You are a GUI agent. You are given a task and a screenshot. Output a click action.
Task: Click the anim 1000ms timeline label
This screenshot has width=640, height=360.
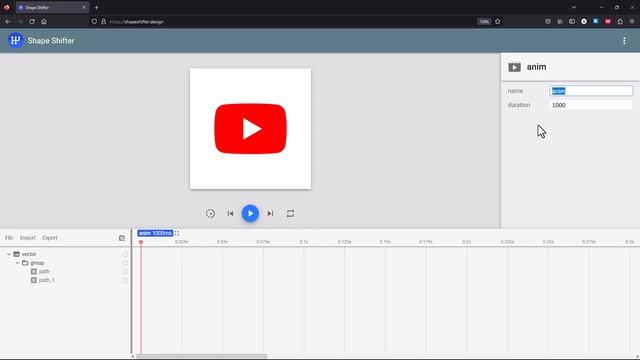[155, 233]
